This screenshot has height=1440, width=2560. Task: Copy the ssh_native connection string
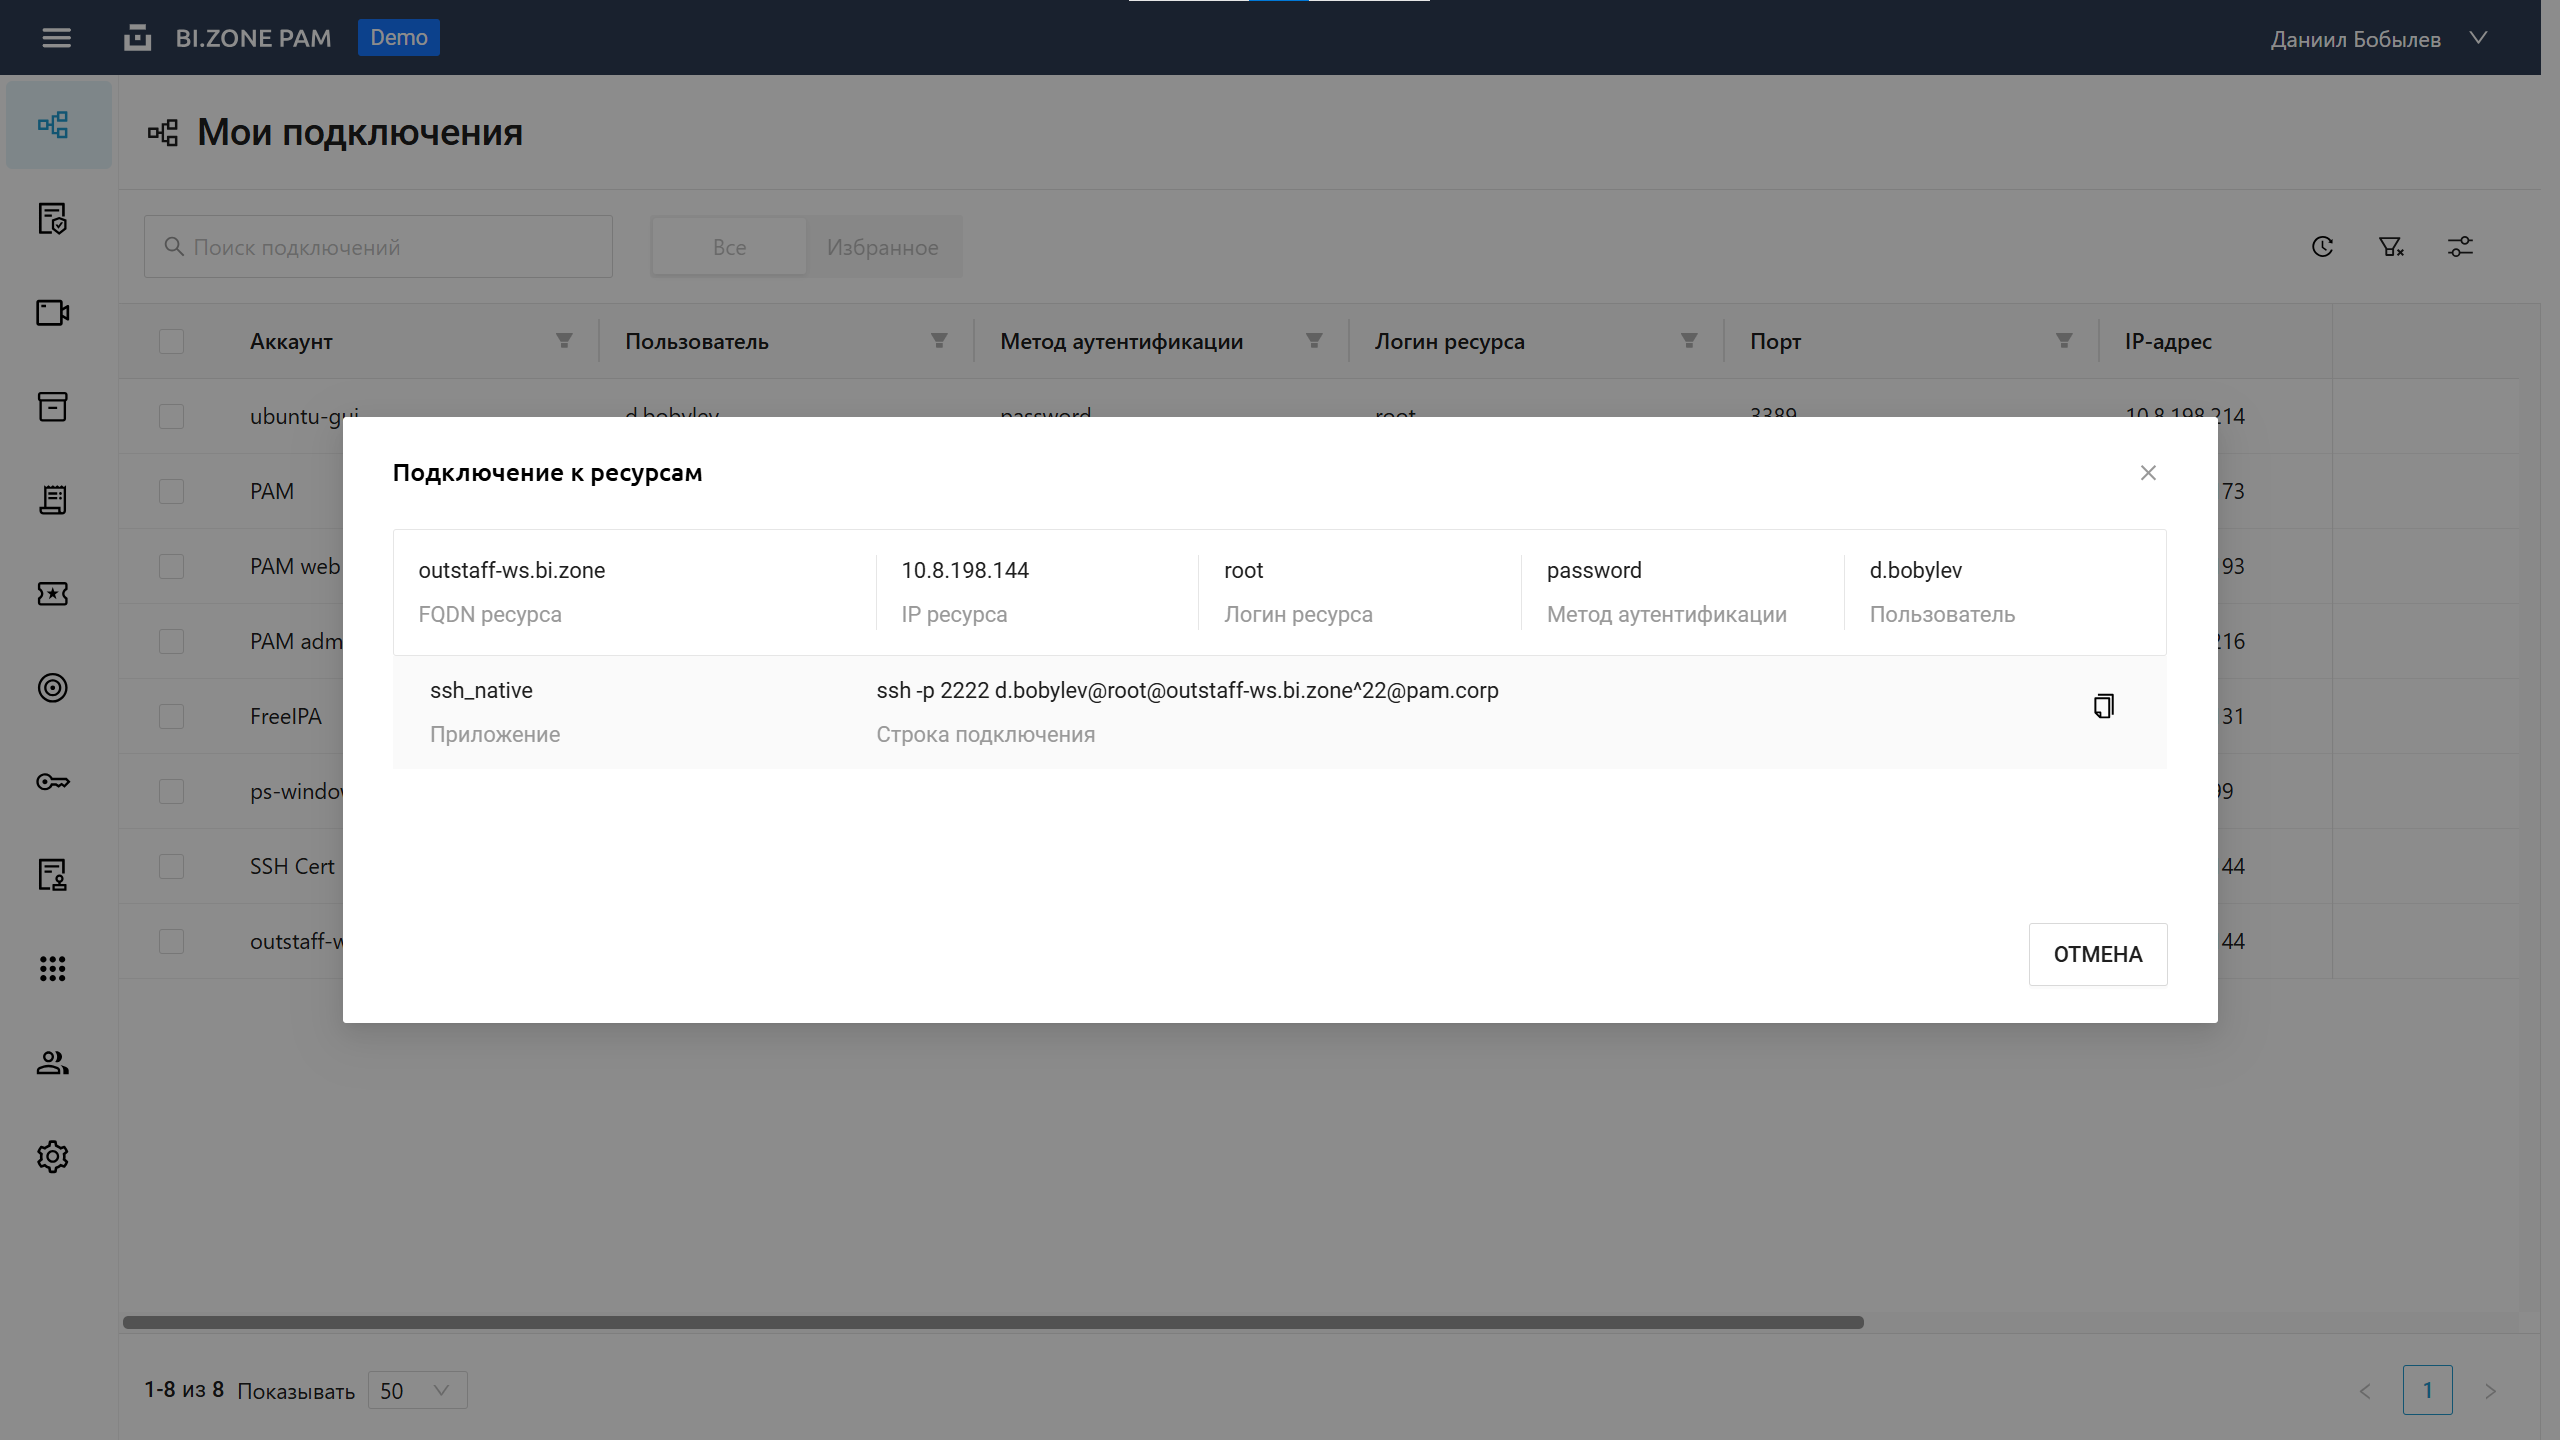coord(2103,706)
